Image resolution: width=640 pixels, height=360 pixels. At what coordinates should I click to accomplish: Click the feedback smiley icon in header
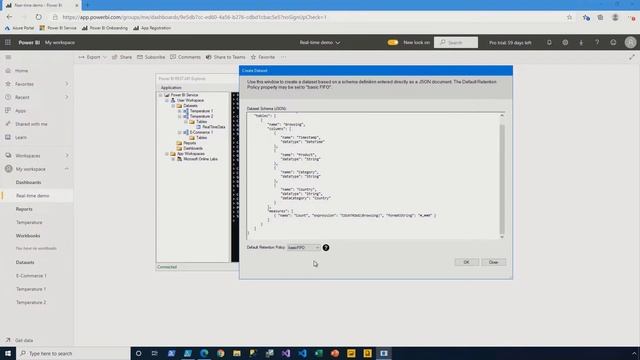pyautogui.click(x=613, y=42)
